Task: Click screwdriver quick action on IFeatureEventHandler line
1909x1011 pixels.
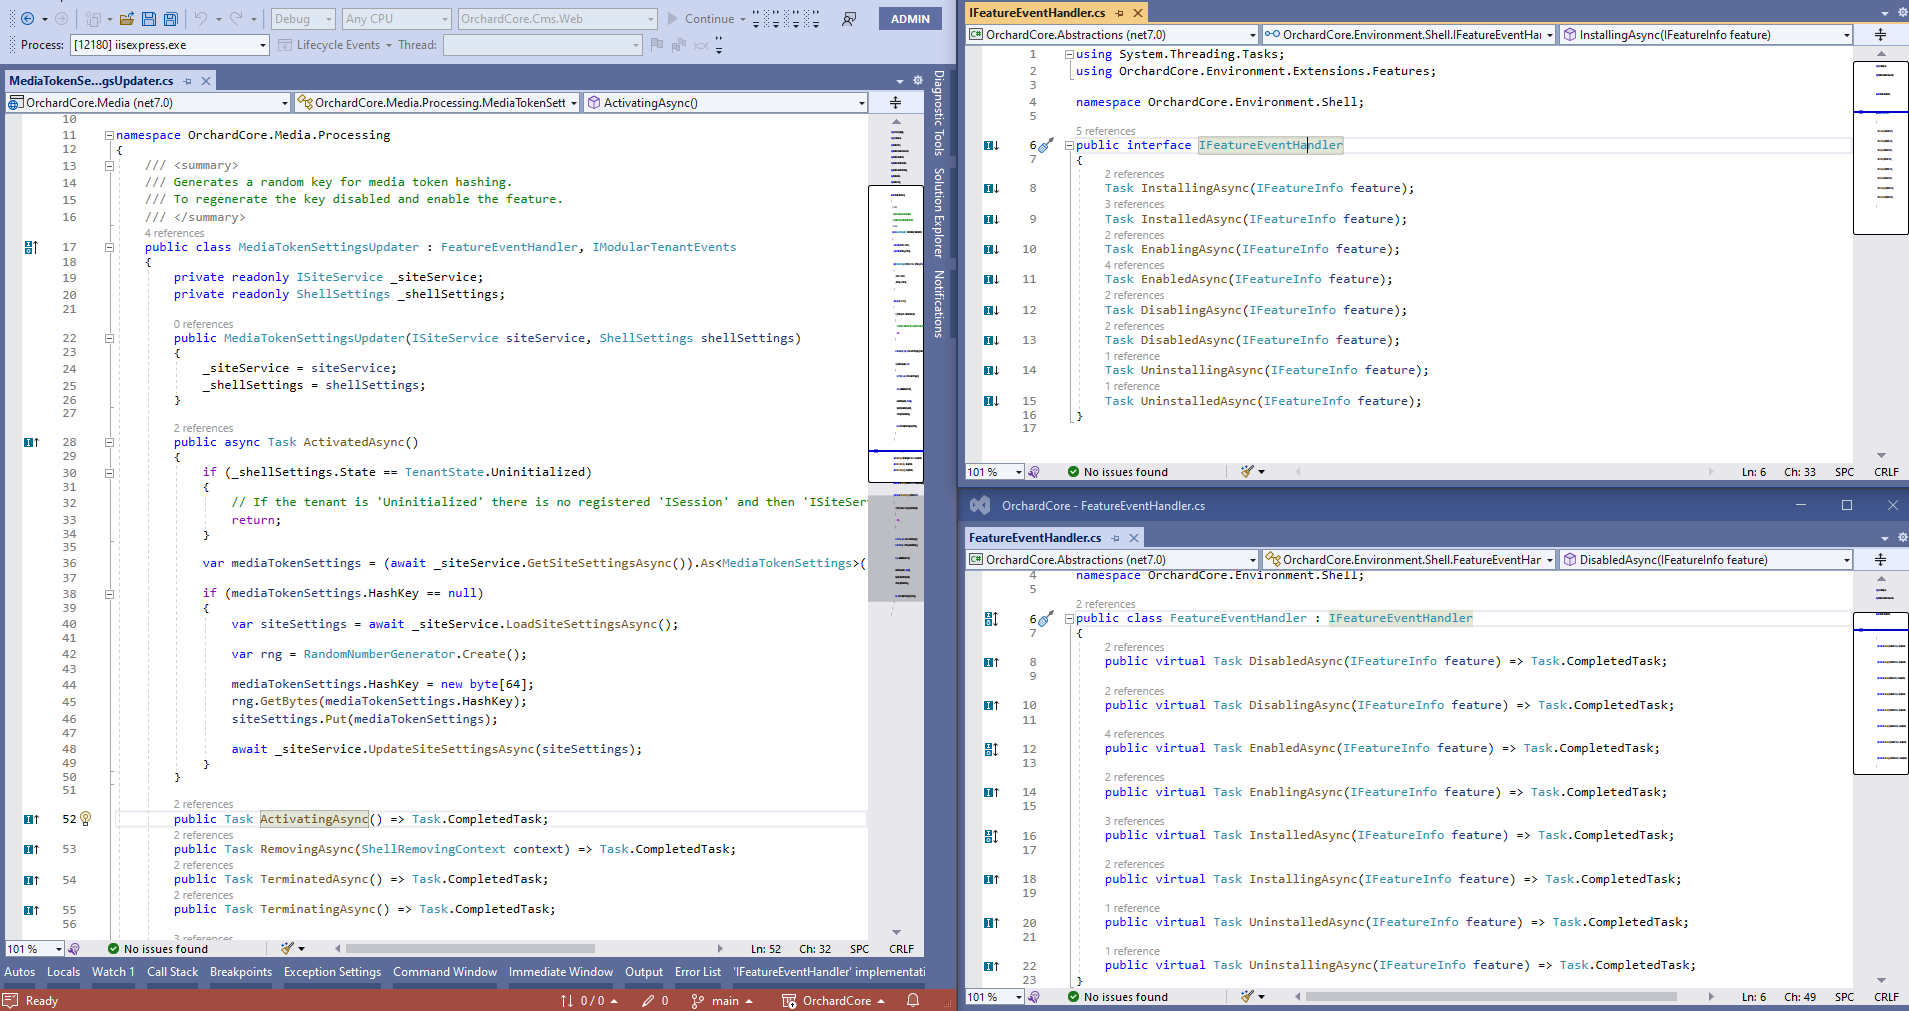Action: pyautogui.click(x=1046, y=145)
